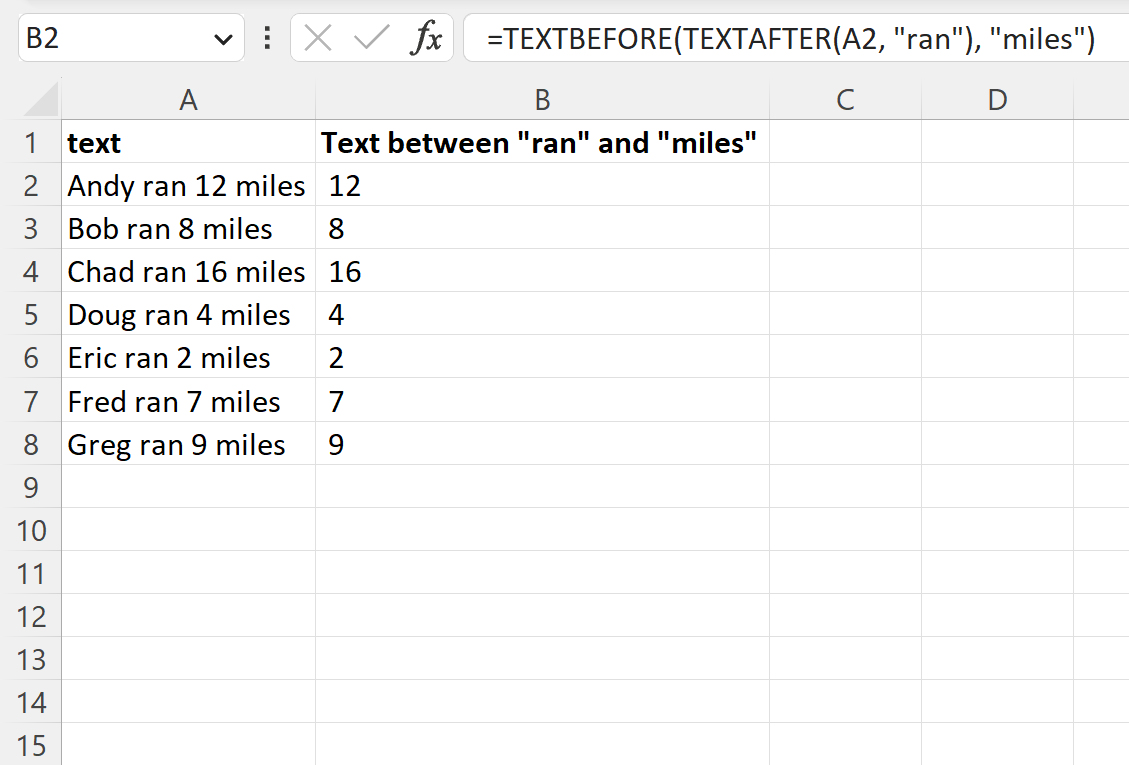The image size is (1129, 765).
Task: Click the Insert Function fx icon
Action: pos(426,37)
